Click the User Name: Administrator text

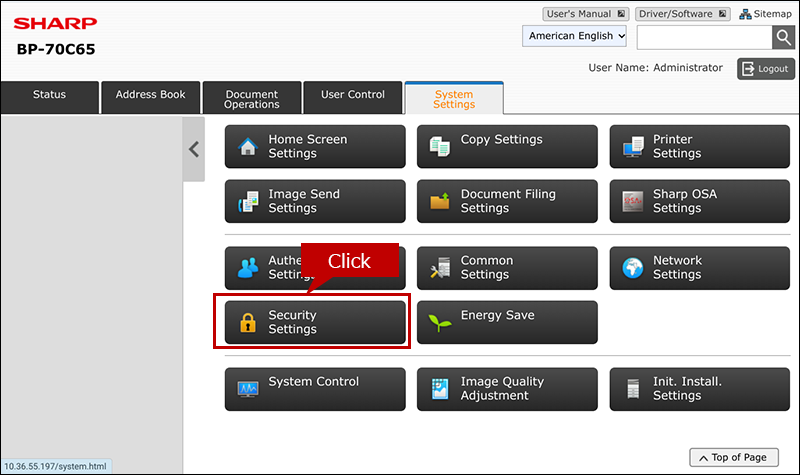pos(655,68)
